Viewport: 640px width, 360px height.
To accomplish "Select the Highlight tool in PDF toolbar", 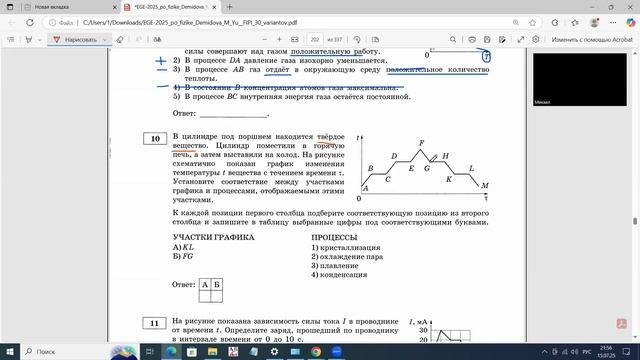I will point(29,40).
